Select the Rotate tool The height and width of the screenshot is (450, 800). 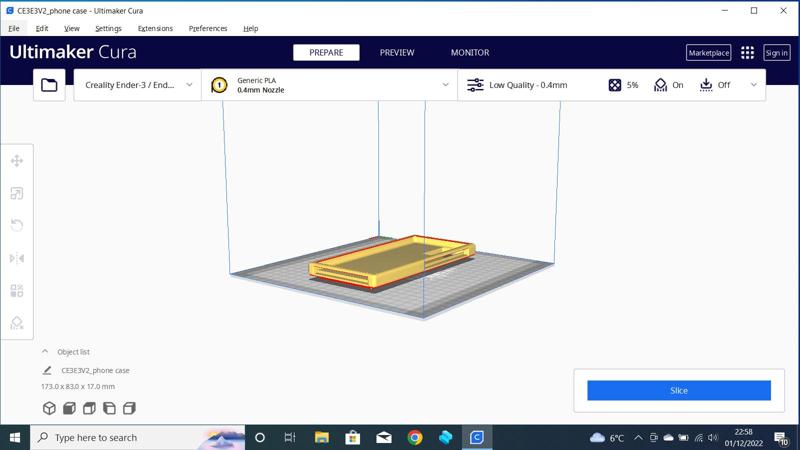pos(17,226)
